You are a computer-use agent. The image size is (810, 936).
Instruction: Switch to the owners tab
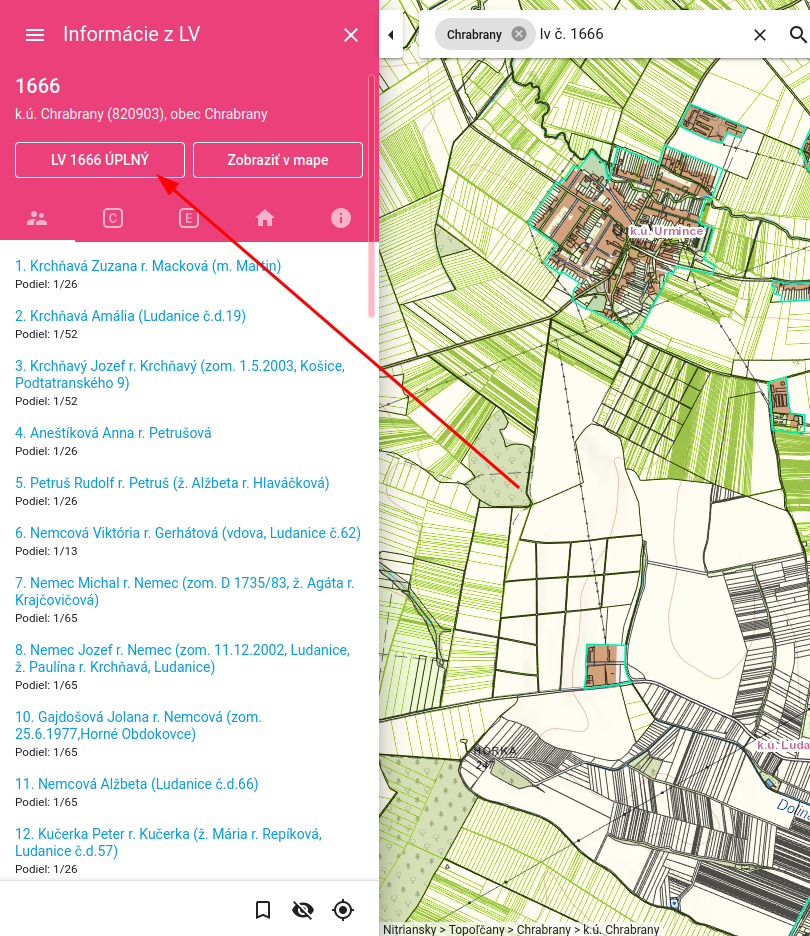(x=37, y=218)
